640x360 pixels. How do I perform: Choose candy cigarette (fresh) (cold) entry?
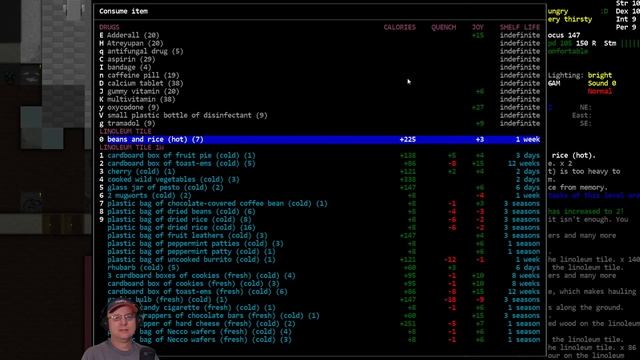coord(208,307)
